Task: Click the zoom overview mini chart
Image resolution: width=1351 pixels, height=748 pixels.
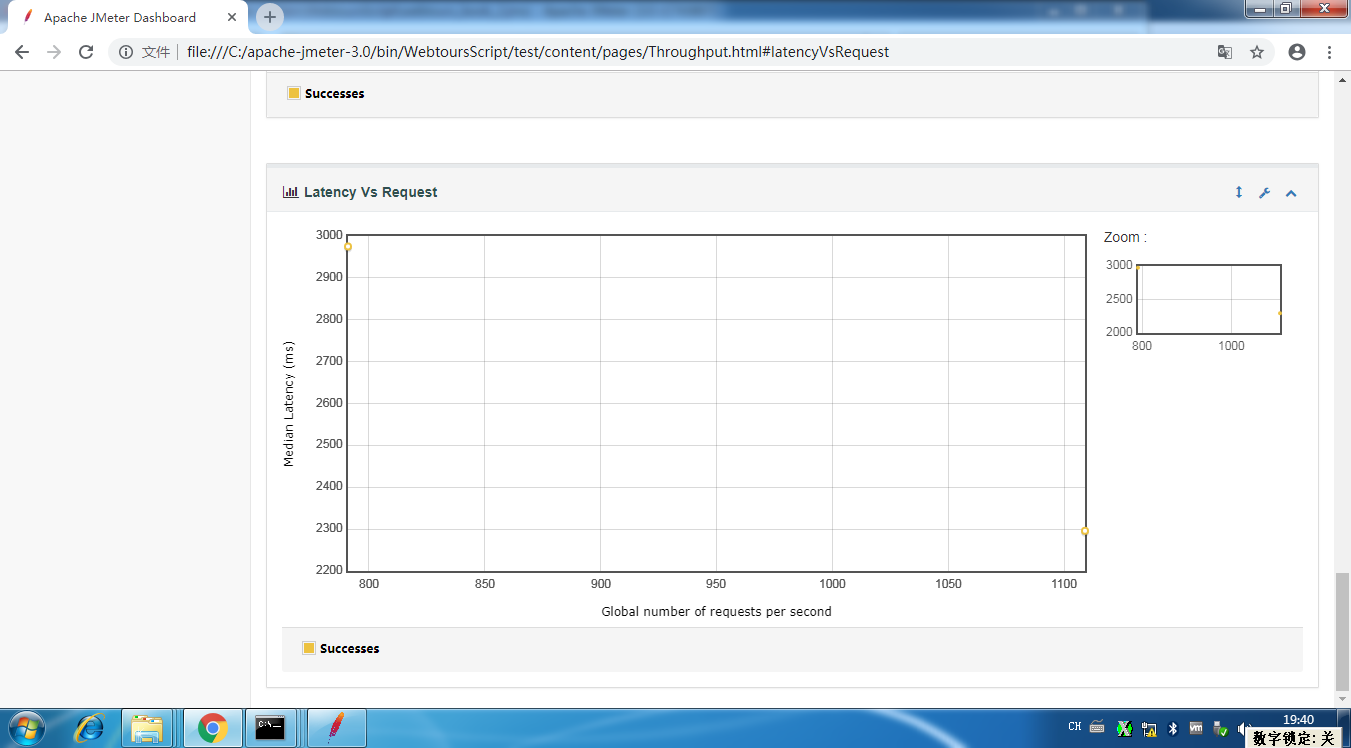Action: click(x=1209, y=299)
